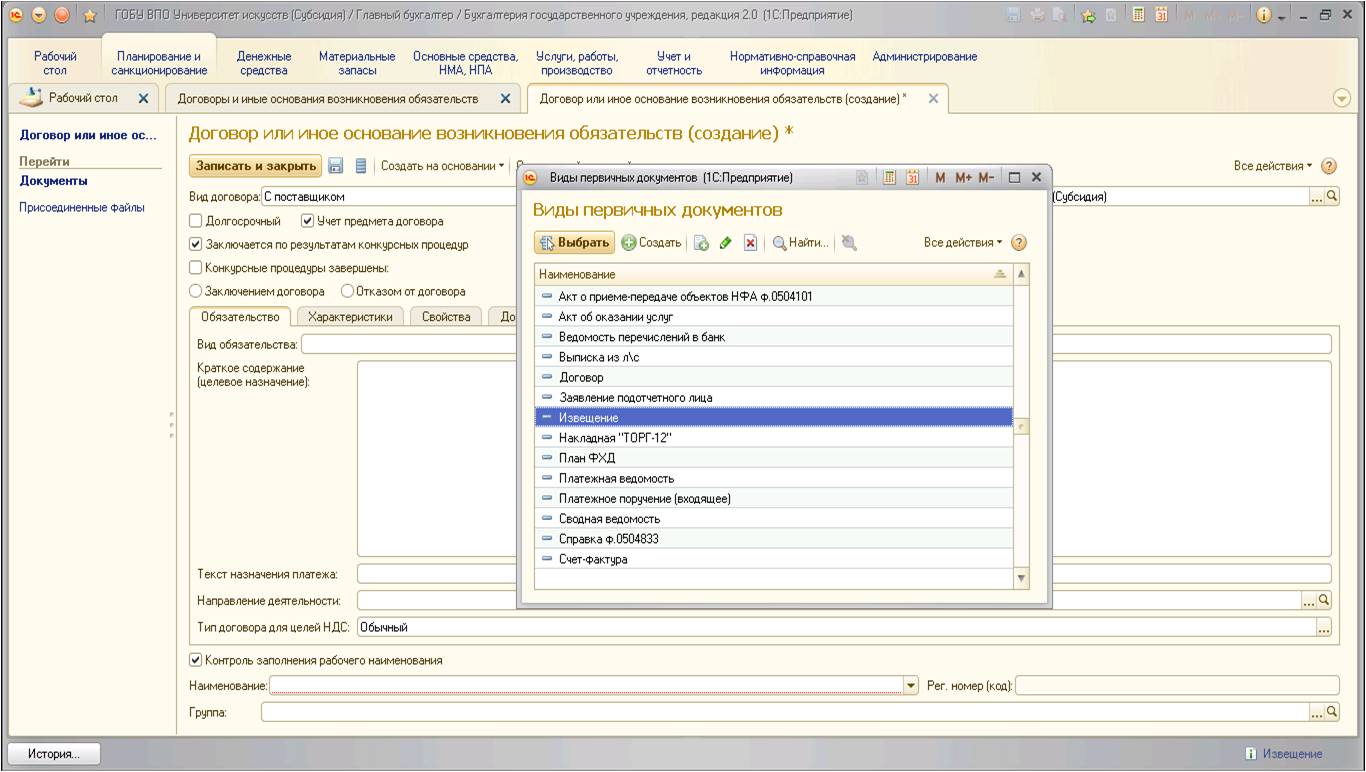
Task: Click the M memory button in the dialog
Action: click(940, 177)
